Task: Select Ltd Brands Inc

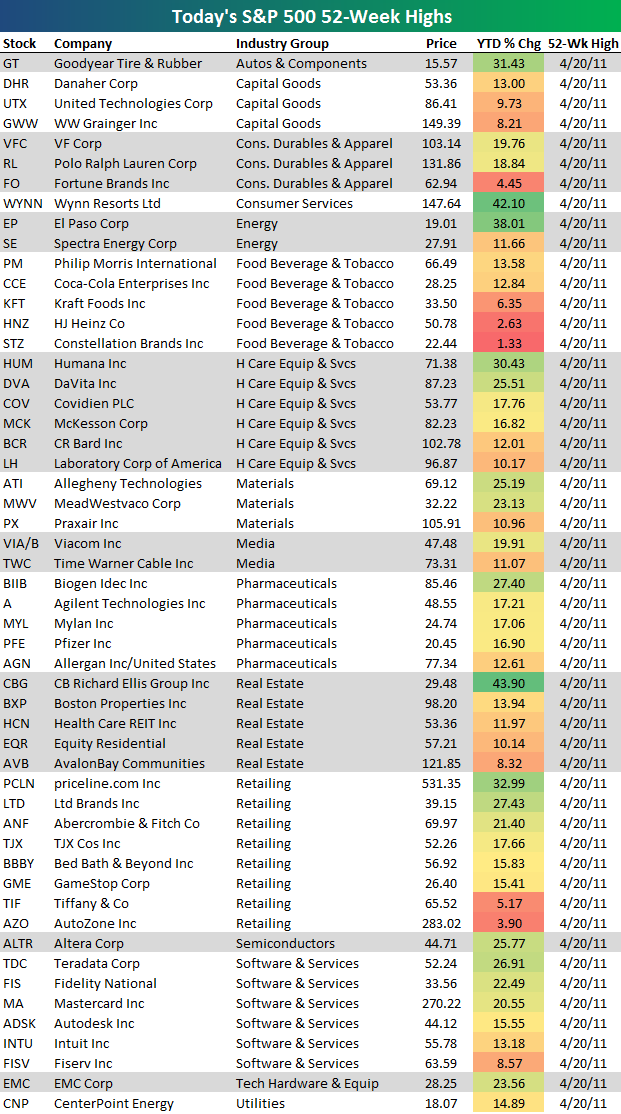Action: [97, 803]
